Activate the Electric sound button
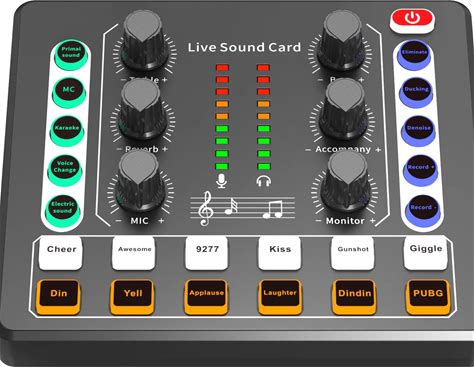Image resolution: width=474 pixels, height=367 pixels. (x=62, y=209)
